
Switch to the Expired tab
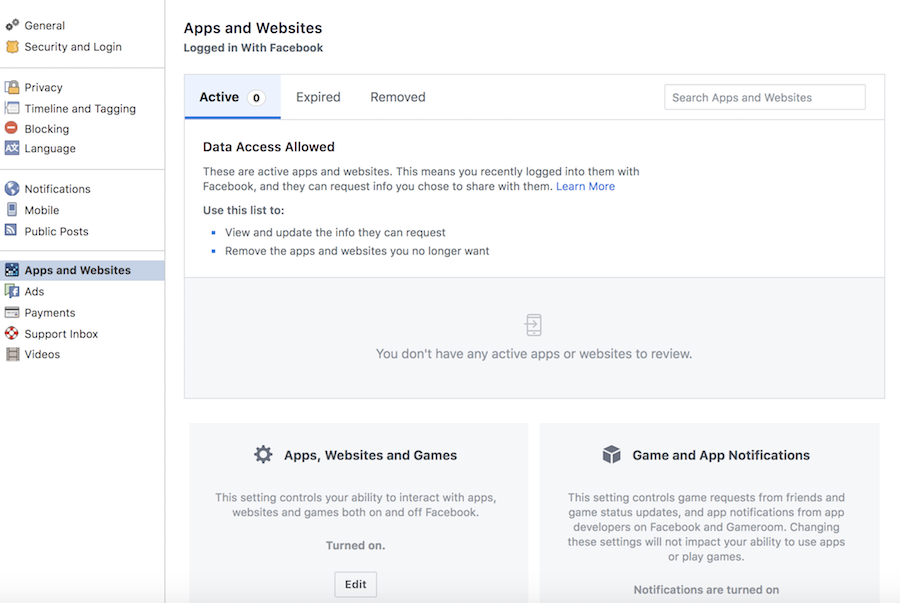(x=318, y=97)
